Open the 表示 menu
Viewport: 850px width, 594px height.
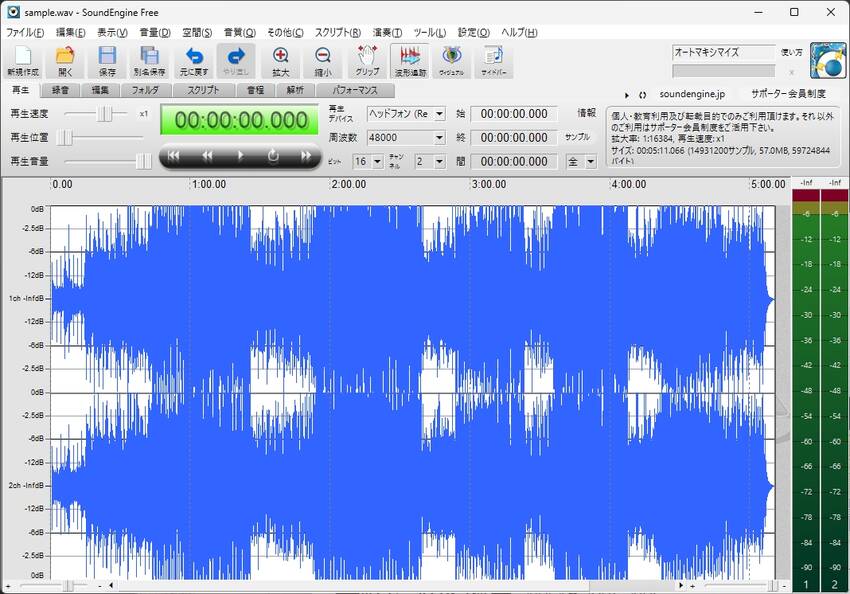click(x=112, y=33)
